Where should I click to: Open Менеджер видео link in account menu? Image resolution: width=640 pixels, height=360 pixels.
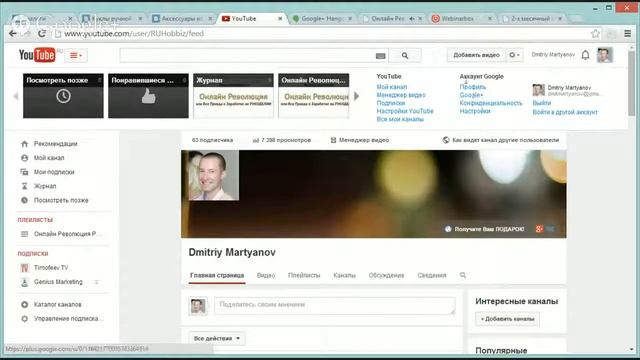[x=401, y=95]
